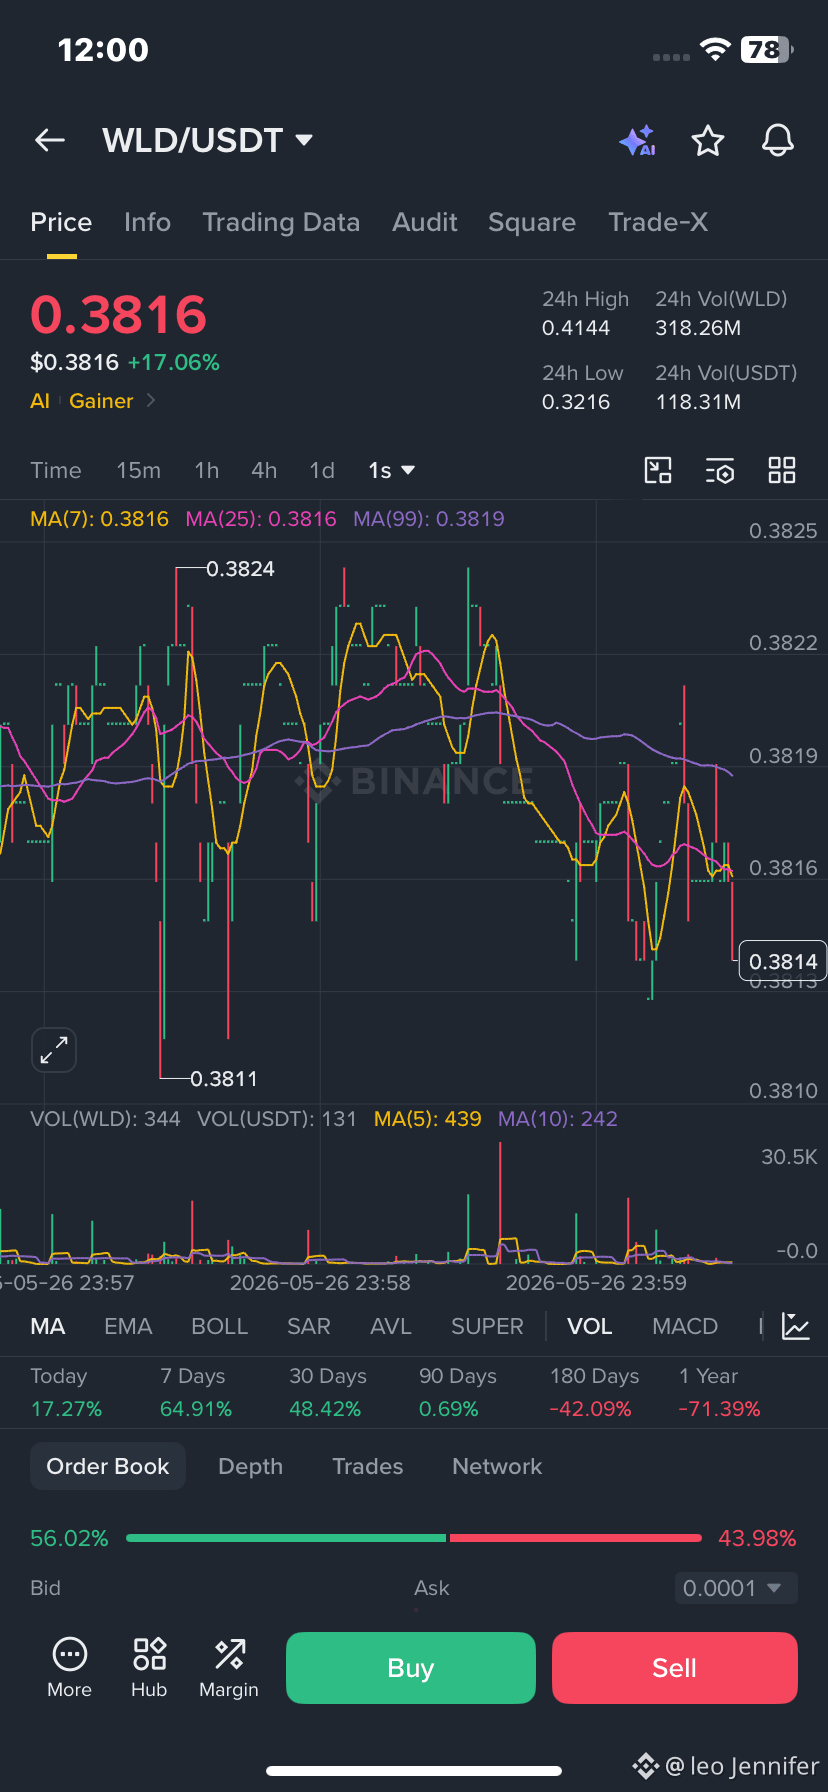
Task: Switch to the Trading Data tab
Action: pyautogui.click(x=281, y=222)
